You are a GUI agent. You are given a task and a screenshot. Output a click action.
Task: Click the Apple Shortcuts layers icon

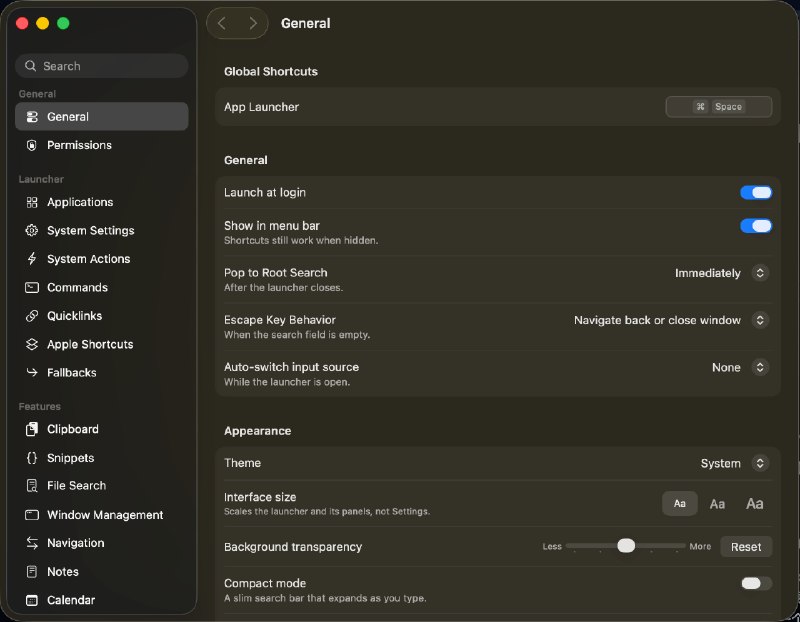click(x=32, y=344)
